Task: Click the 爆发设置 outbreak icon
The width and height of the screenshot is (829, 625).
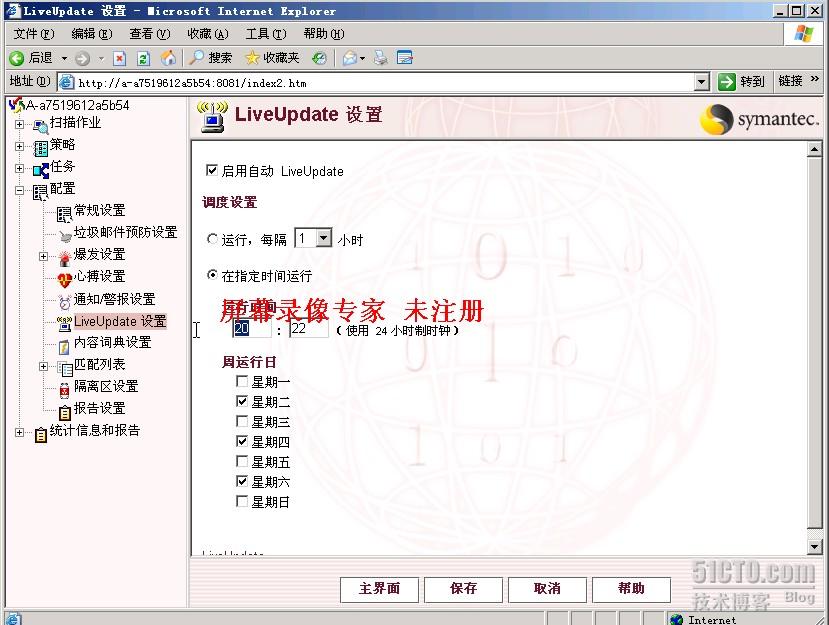Action: click(x=65, y=258)
